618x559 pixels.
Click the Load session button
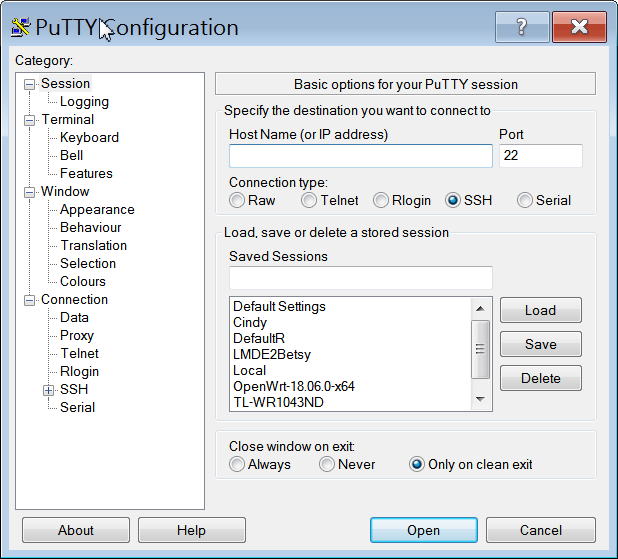541,310
